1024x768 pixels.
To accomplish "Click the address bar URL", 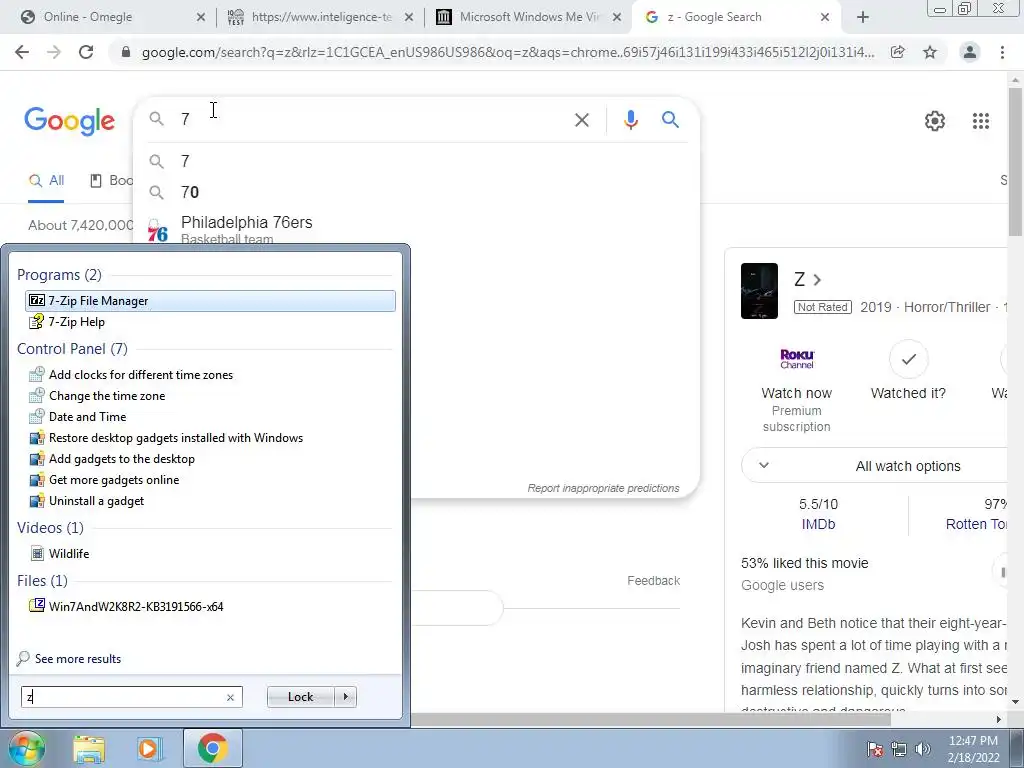I will pyautogui.click(x=507, y=52).
